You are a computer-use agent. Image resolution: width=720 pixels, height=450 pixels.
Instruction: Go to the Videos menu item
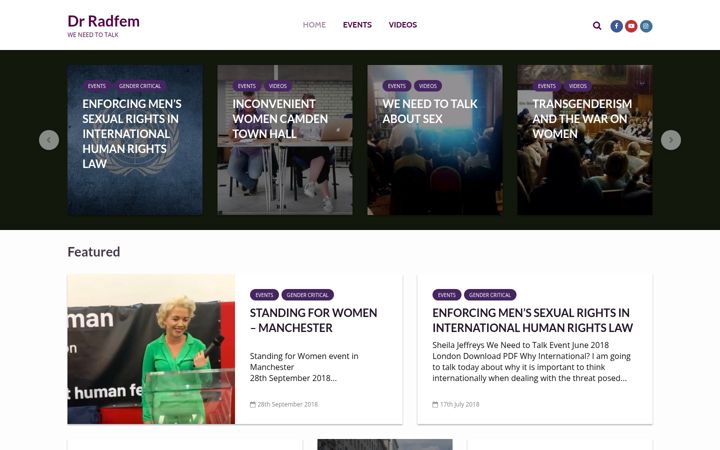(403, 25)
